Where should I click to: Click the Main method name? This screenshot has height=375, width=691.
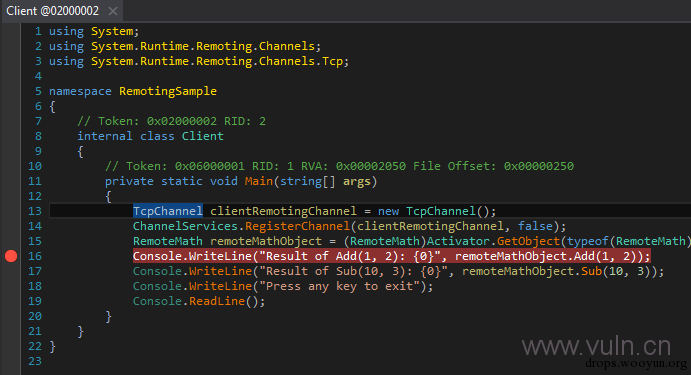click(x=259, y=181)
